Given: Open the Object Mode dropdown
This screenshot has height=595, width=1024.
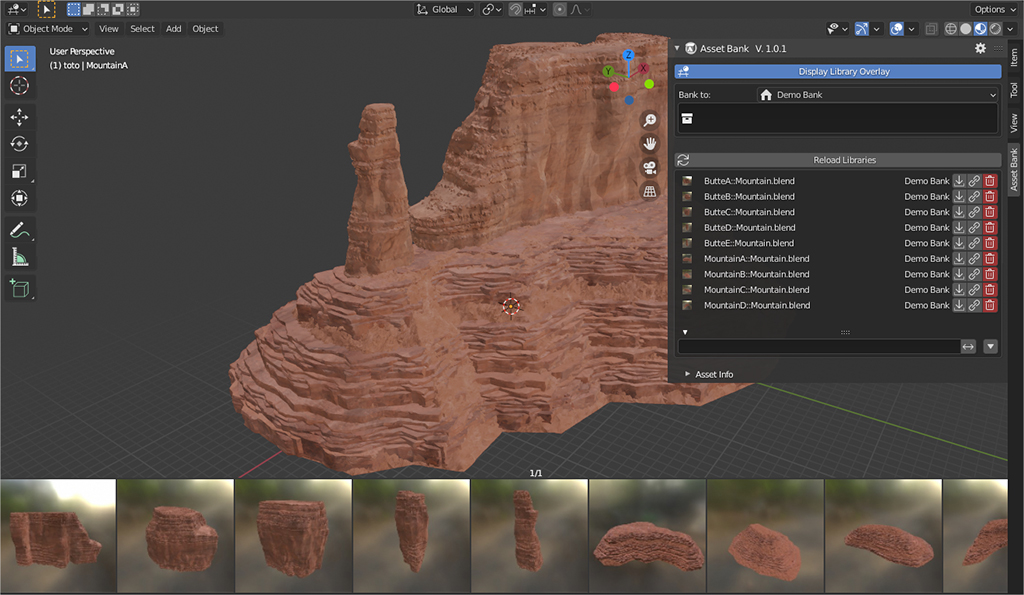Looking at the screenshot, I should click(x=48, y=29).
